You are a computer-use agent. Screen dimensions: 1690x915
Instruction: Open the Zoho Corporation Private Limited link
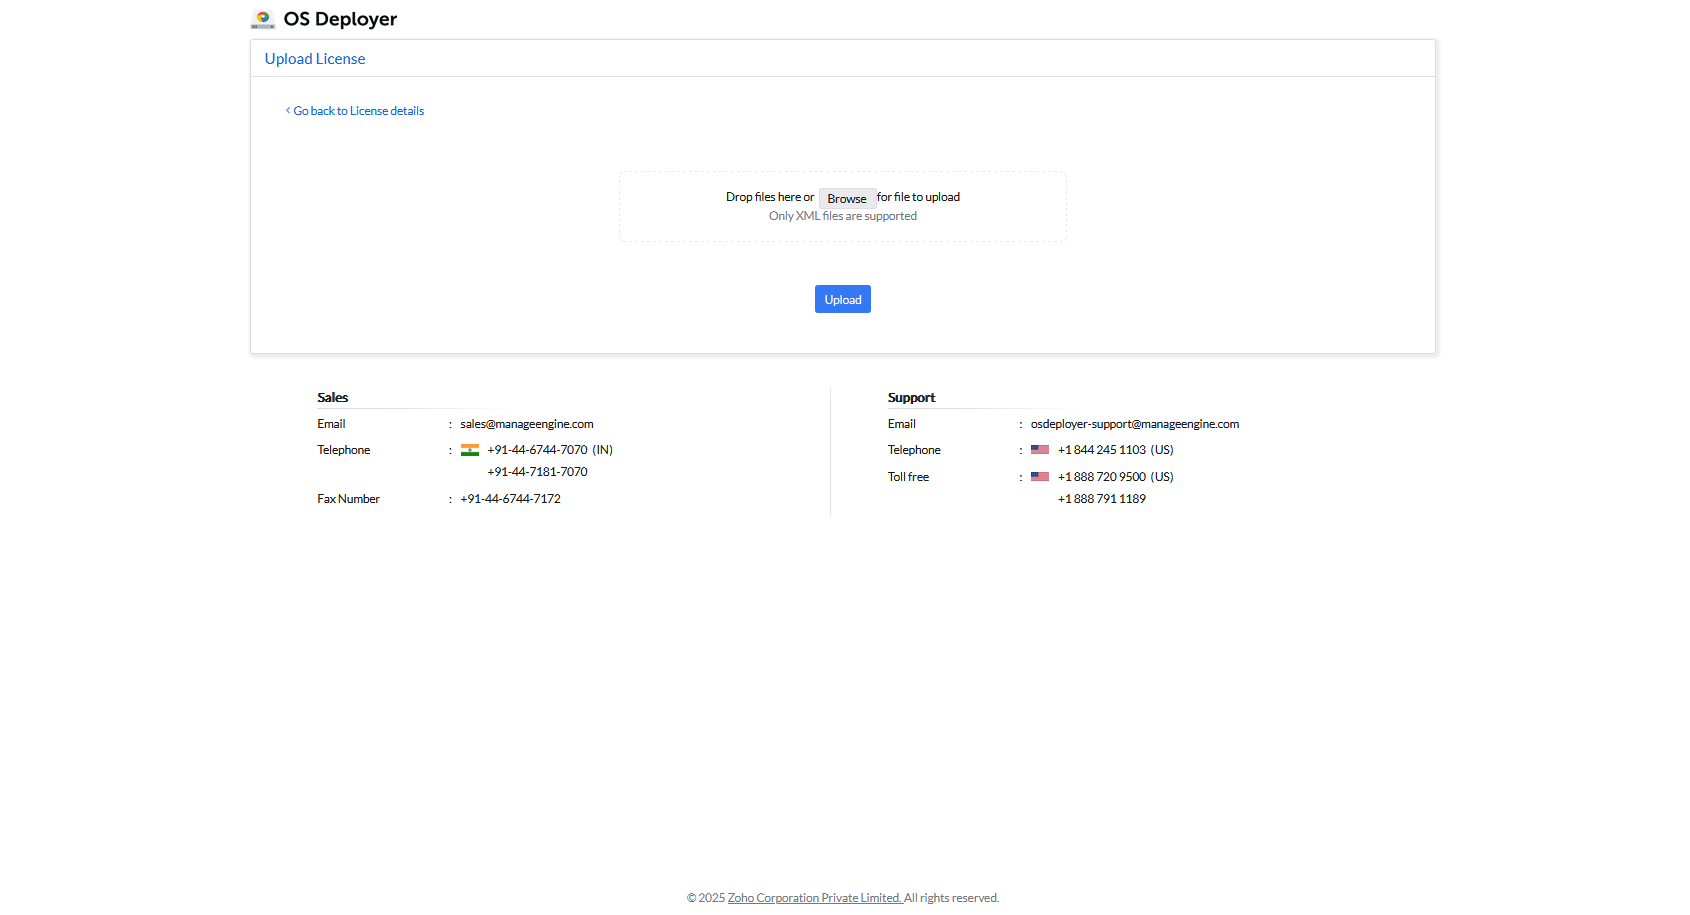click(x=814, y=897)
